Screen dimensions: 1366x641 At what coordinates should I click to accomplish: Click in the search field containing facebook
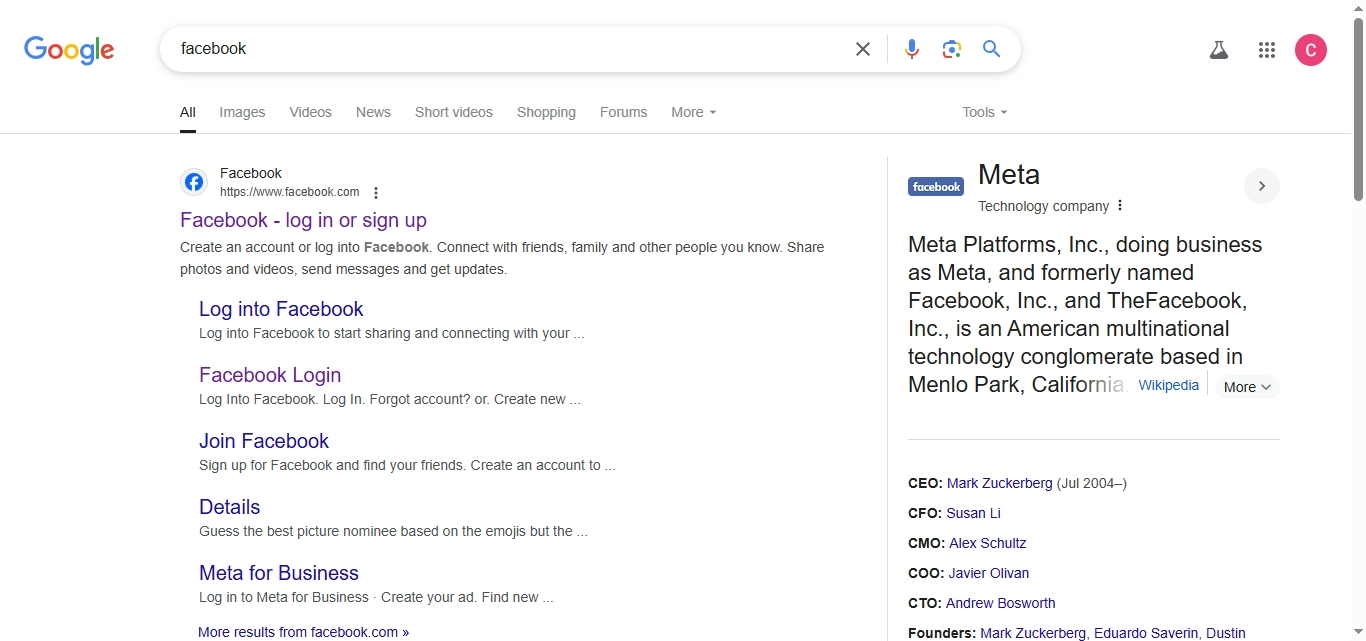click(x=510, y=49)
